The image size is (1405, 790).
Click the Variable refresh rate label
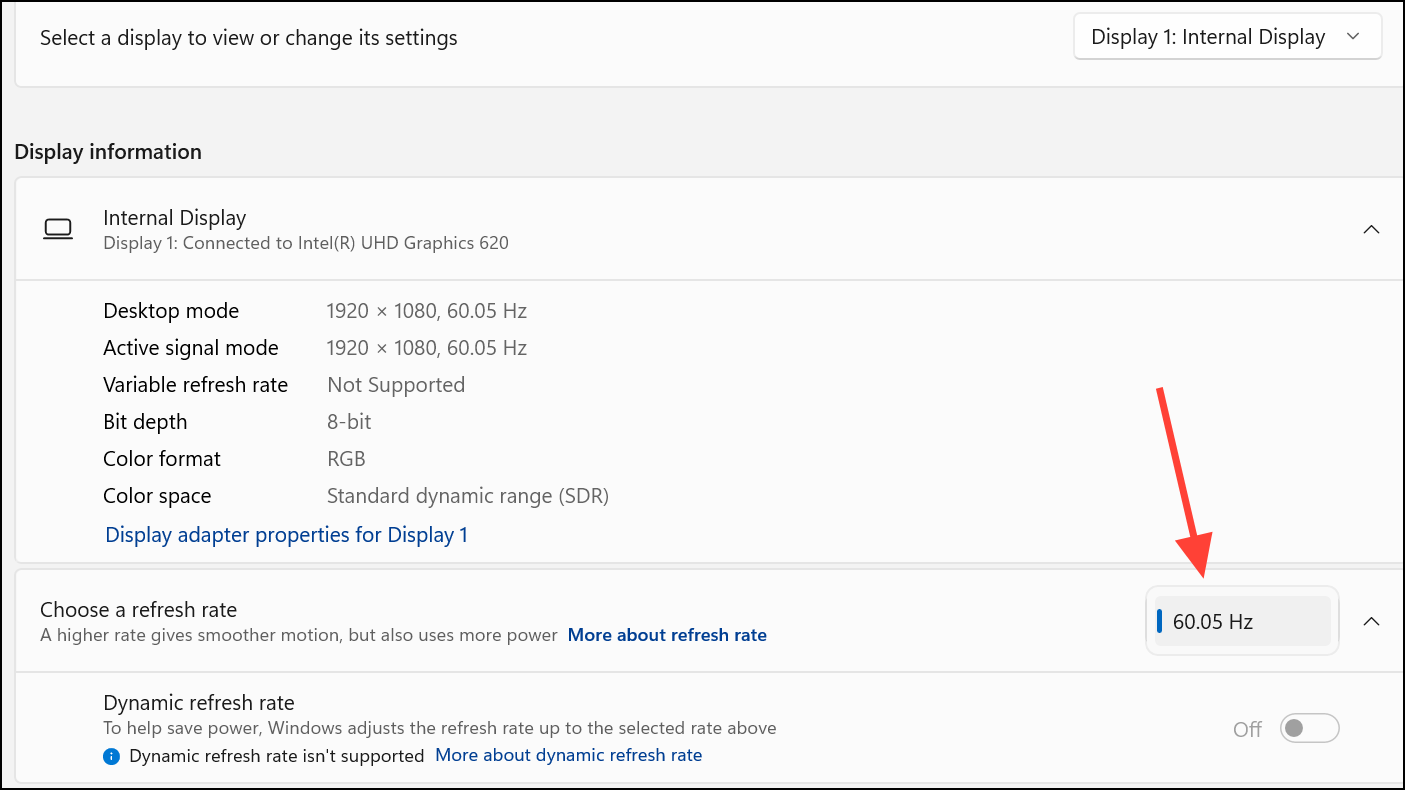click(x=195, y=384)
